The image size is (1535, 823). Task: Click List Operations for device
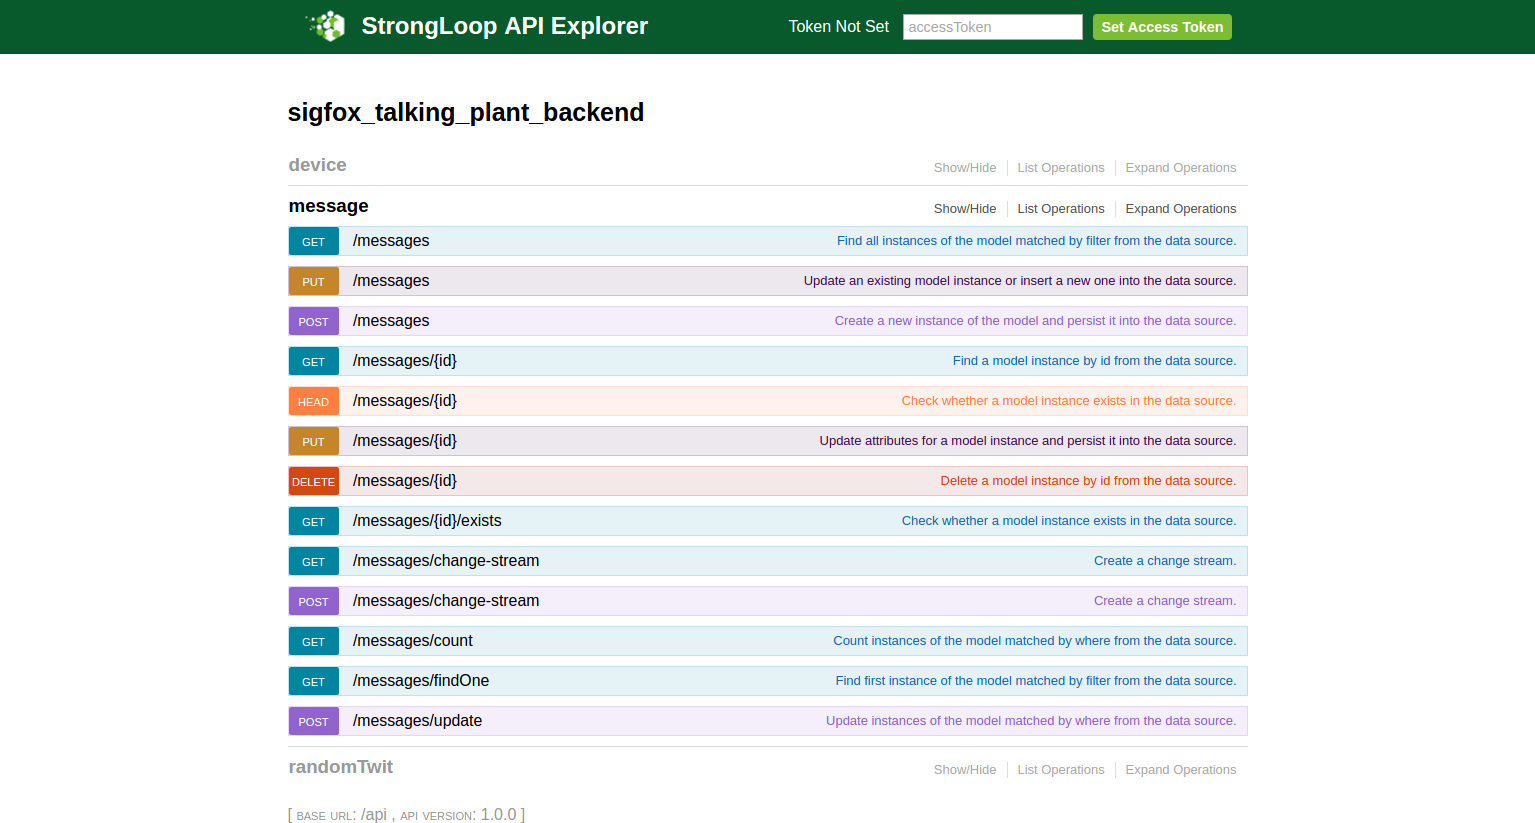(1060, 168)
